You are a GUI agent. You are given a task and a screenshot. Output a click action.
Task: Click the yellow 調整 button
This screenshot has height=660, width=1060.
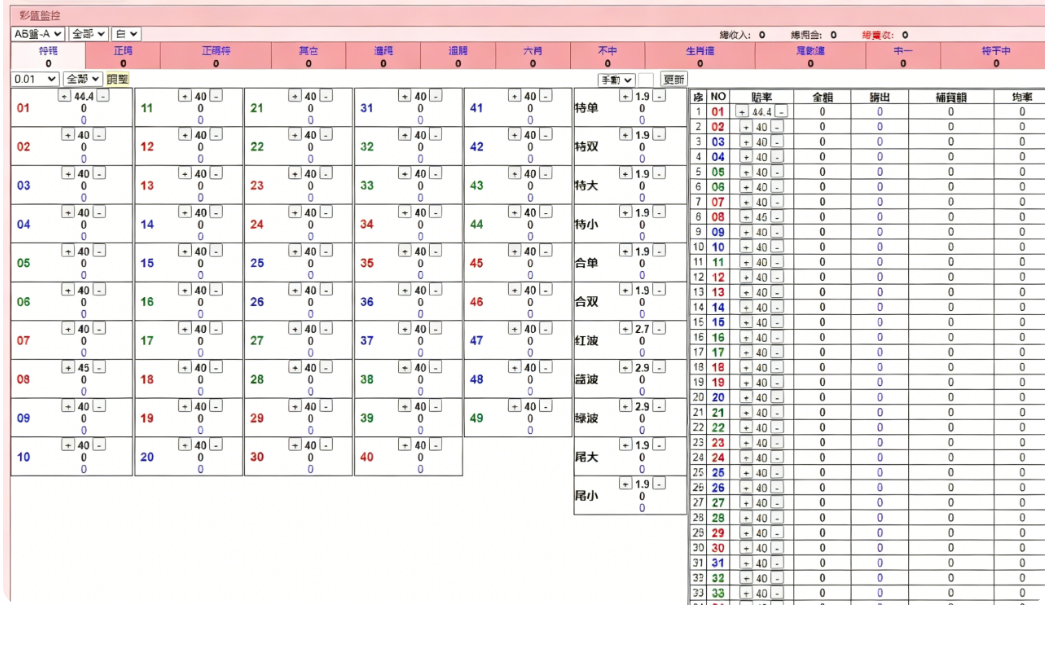click(117, 79)
